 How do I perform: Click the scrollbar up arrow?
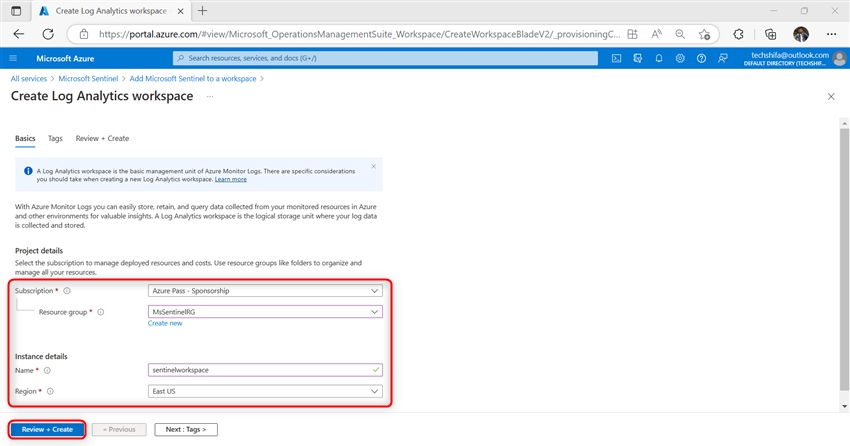844,124
